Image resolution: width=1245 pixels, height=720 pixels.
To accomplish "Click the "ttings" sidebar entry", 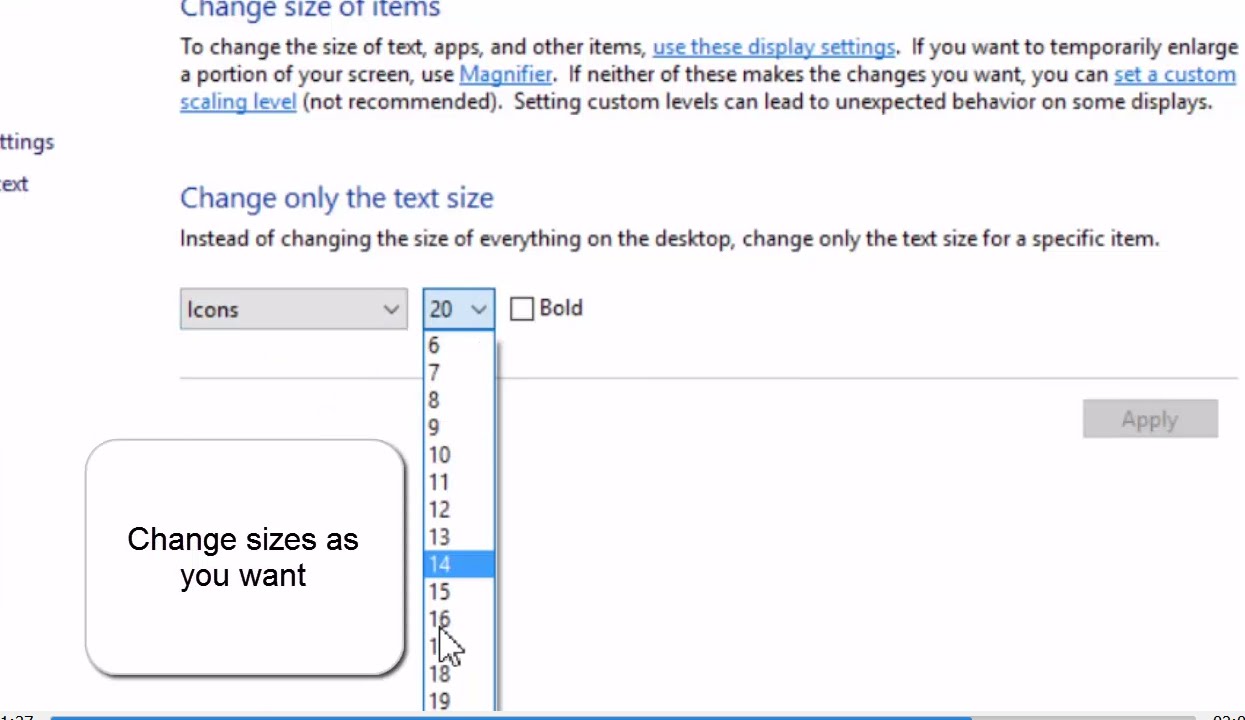I will pyautogui.click(x=26, y=141).
